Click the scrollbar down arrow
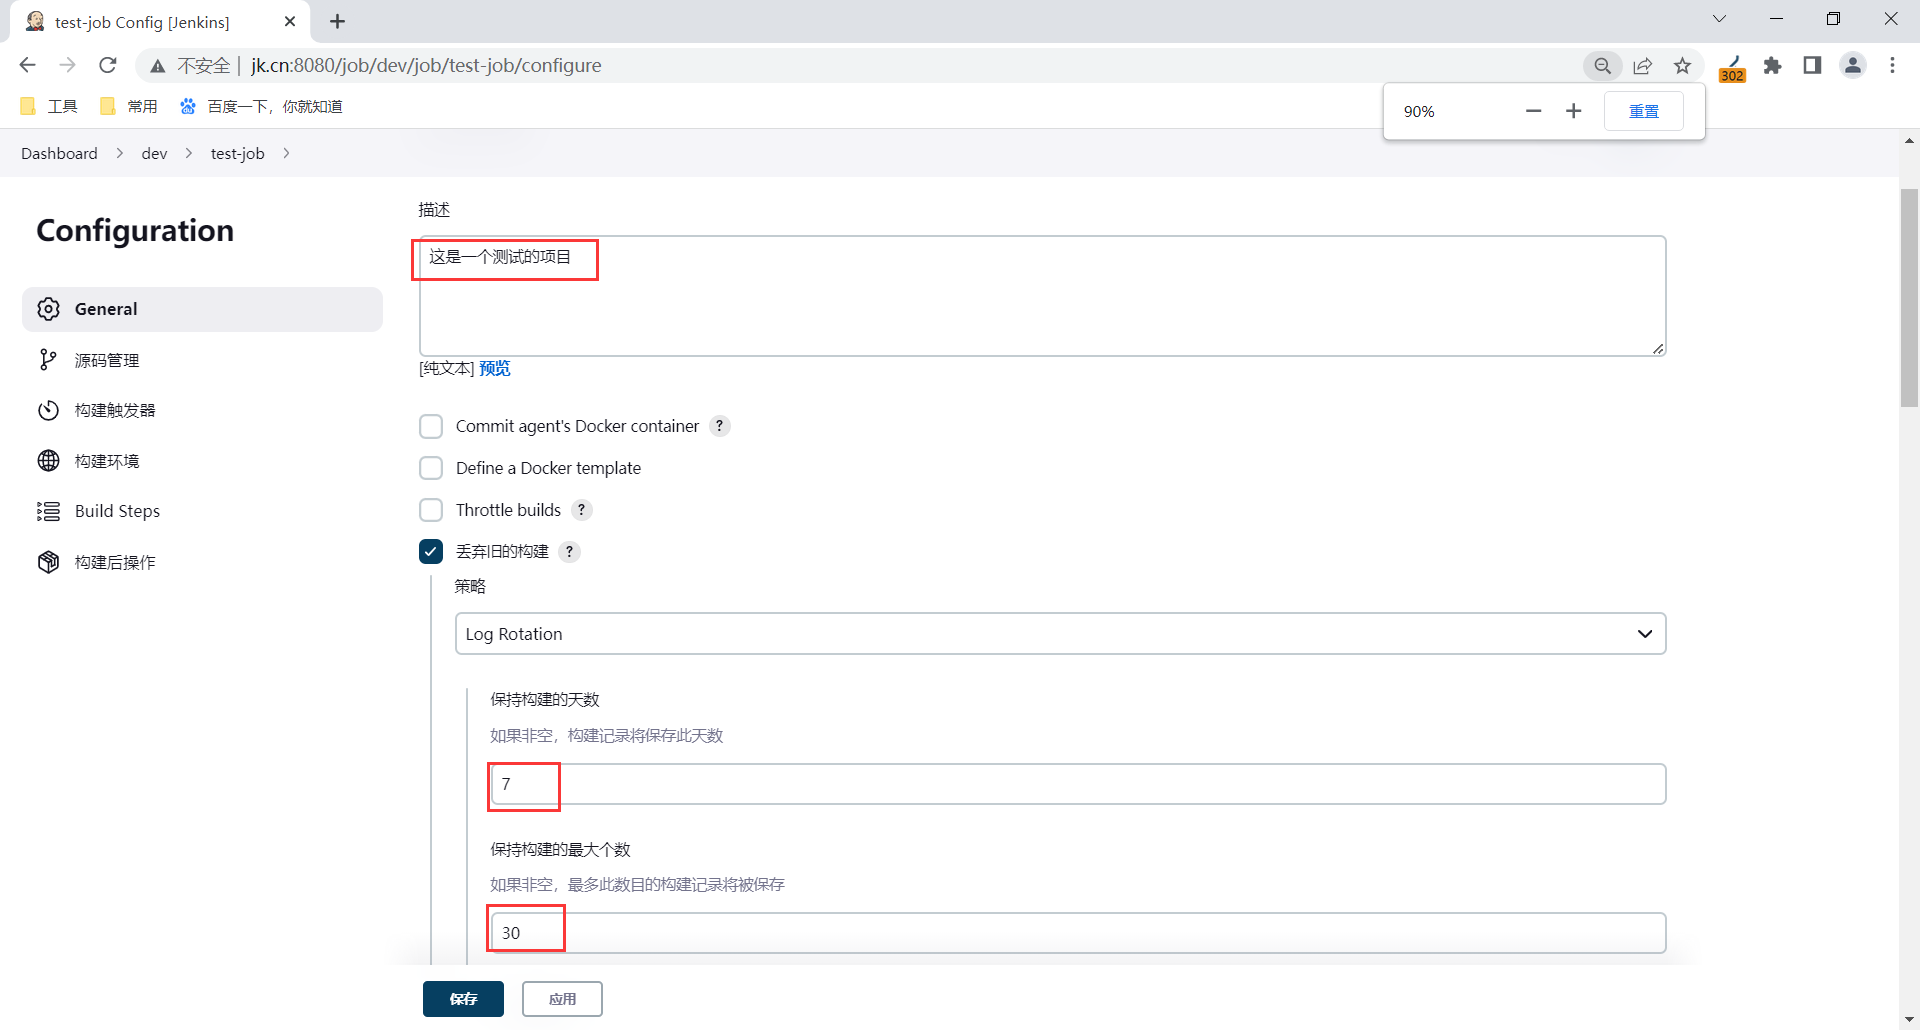Screen dimensions: 1920x1030 coord(1910,1020)
